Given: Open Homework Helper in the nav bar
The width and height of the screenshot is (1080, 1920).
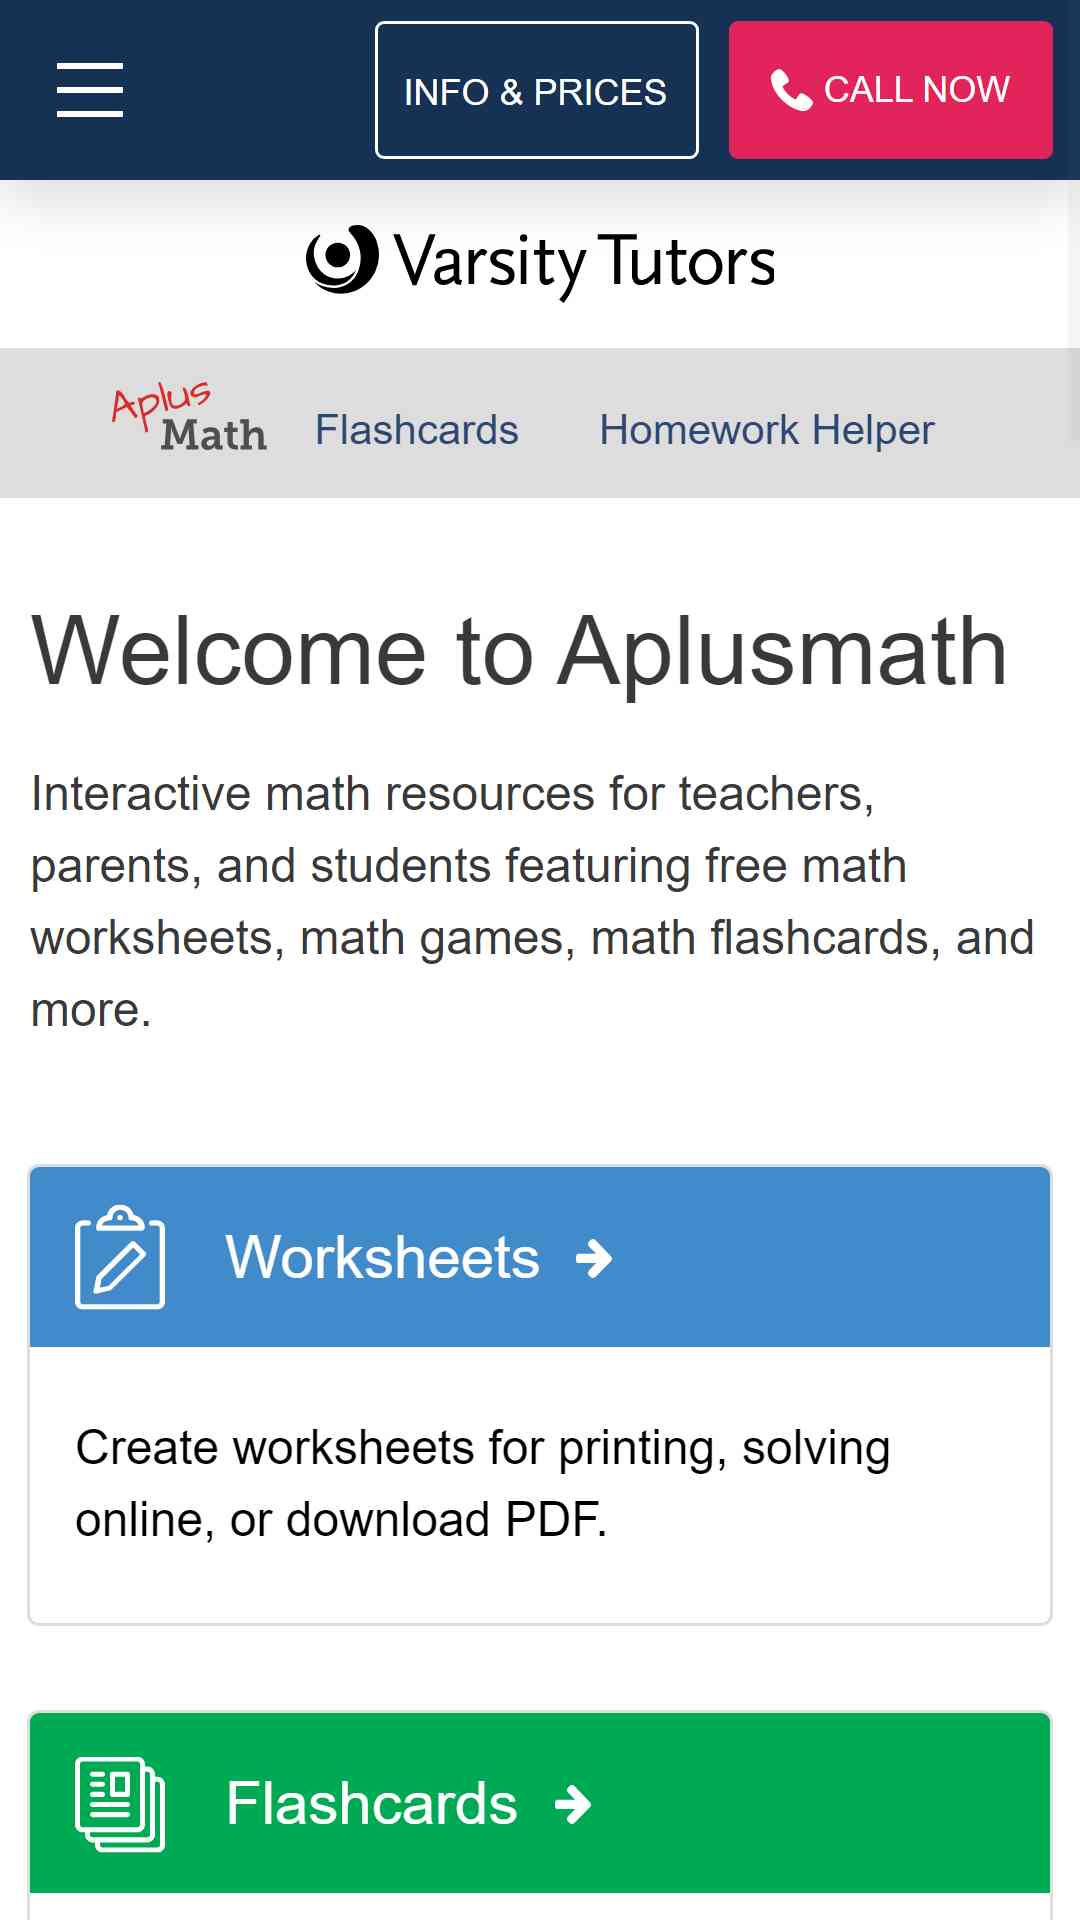Looking at the screenshot, I should tap(767, 430).
